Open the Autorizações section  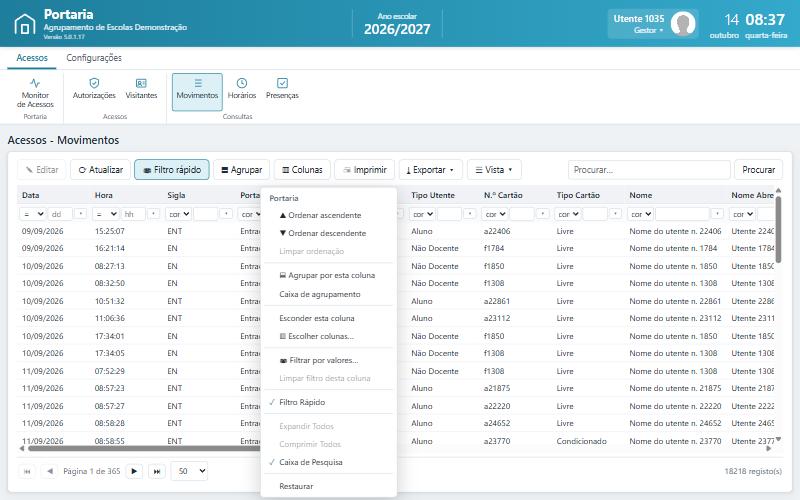(x=94, y=89)
